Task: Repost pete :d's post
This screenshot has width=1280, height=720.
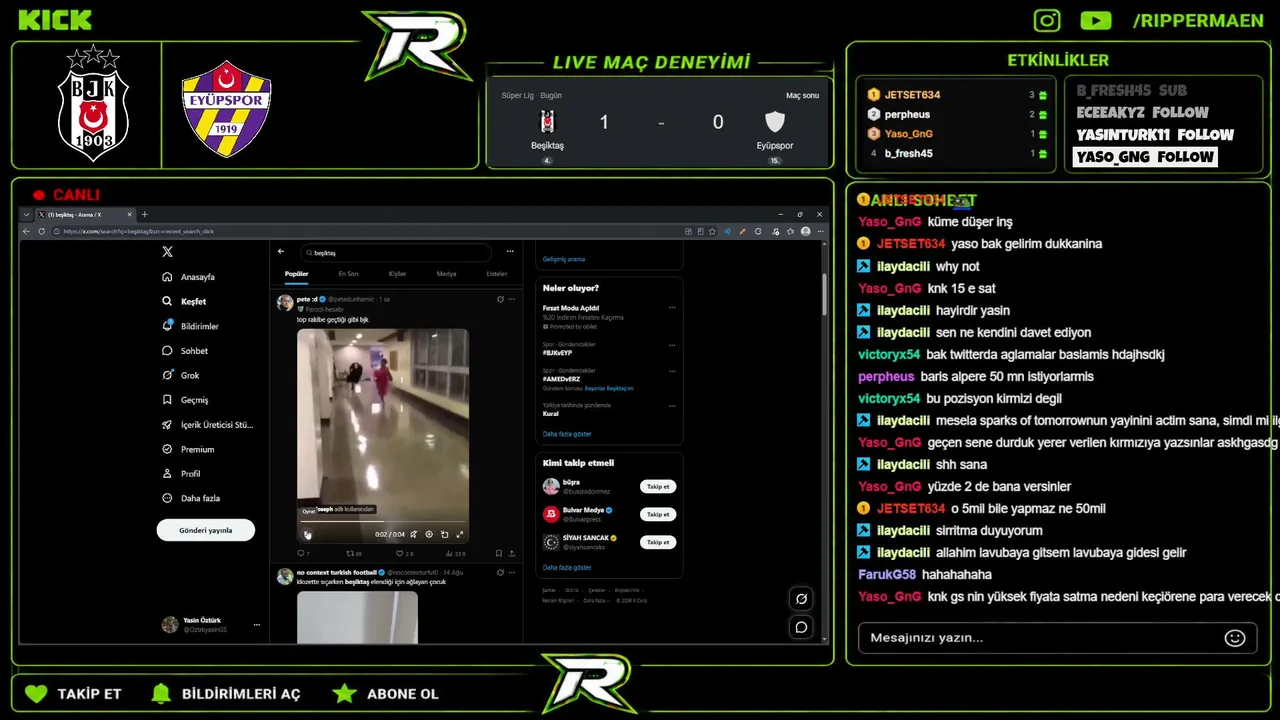Action: 353,553
